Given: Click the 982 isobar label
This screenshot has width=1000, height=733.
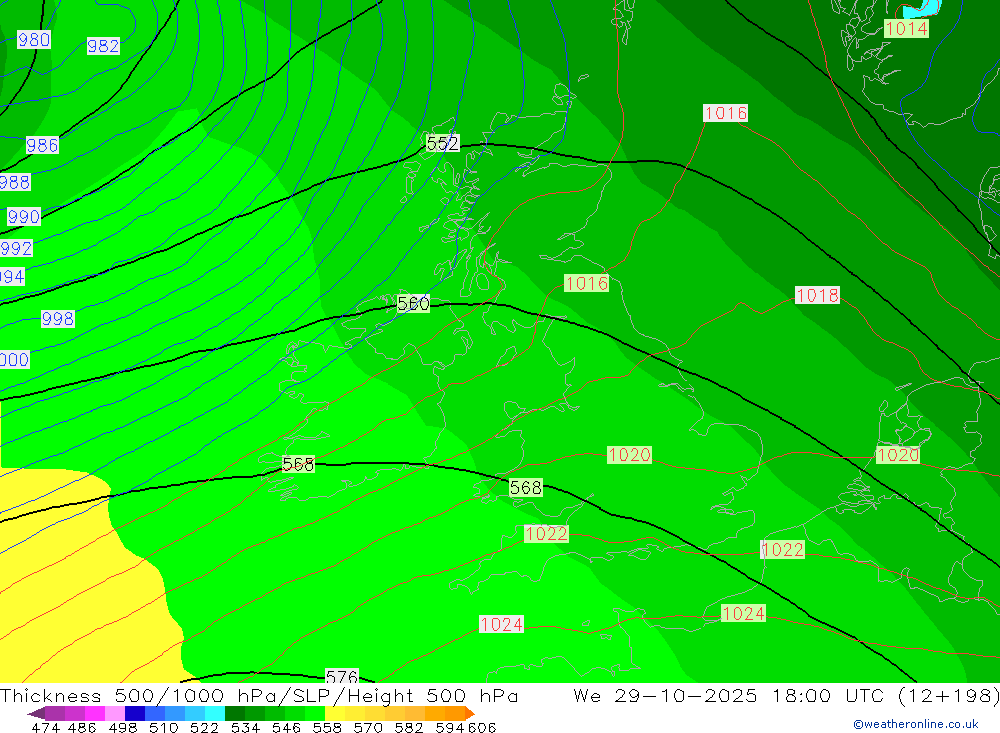Looking at the screenshot, I should point(103,46).
